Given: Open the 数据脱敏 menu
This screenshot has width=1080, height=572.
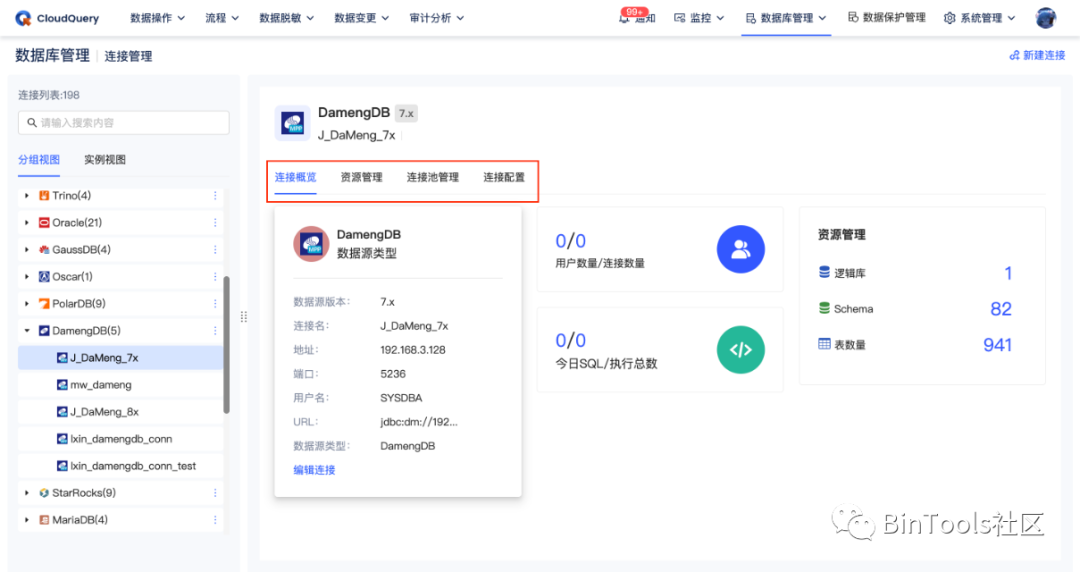Looking at the screenshot, I should 287,18.
